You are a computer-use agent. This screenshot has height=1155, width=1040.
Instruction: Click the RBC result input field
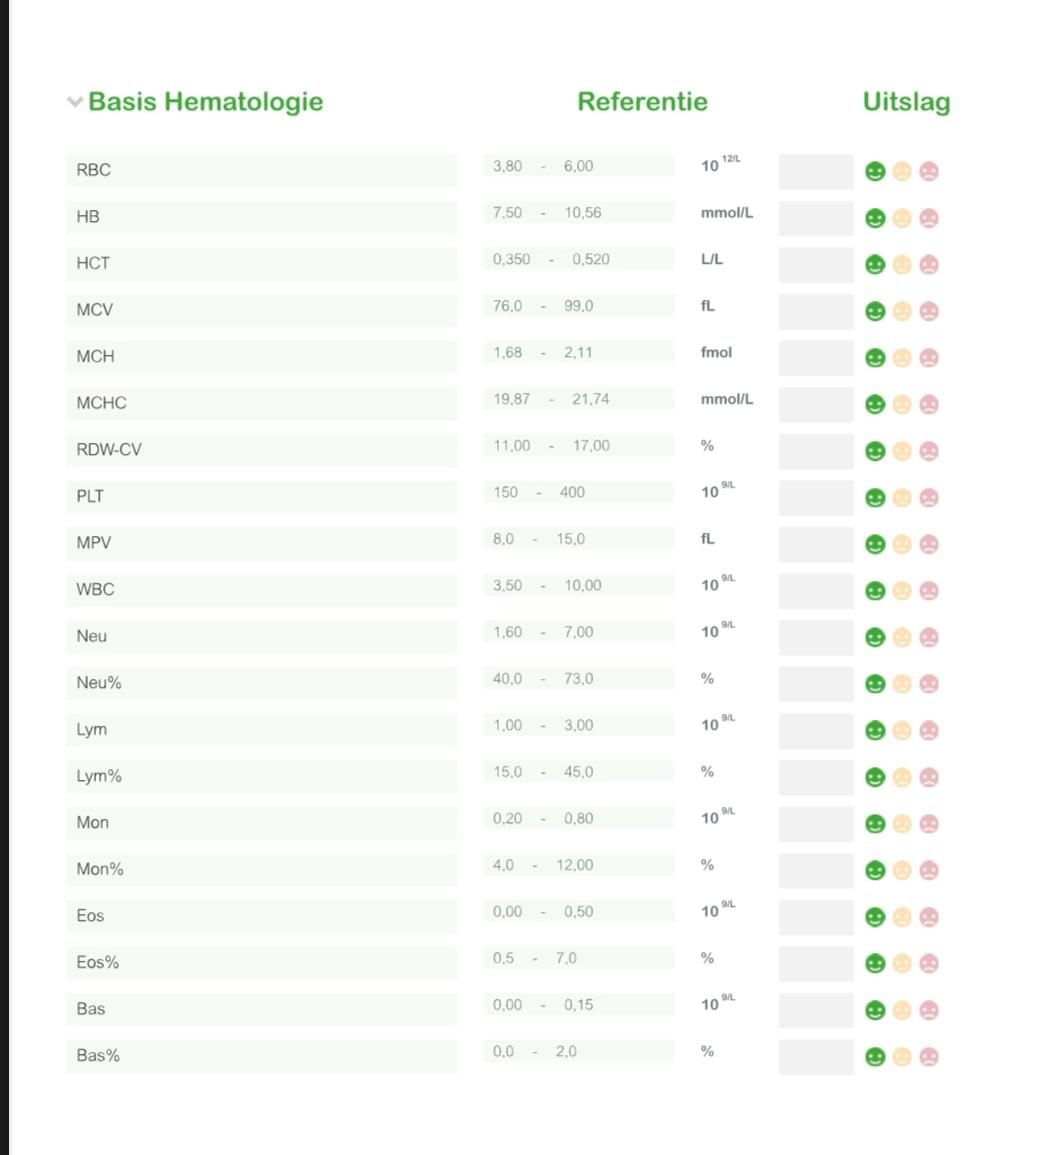point(816,171)
